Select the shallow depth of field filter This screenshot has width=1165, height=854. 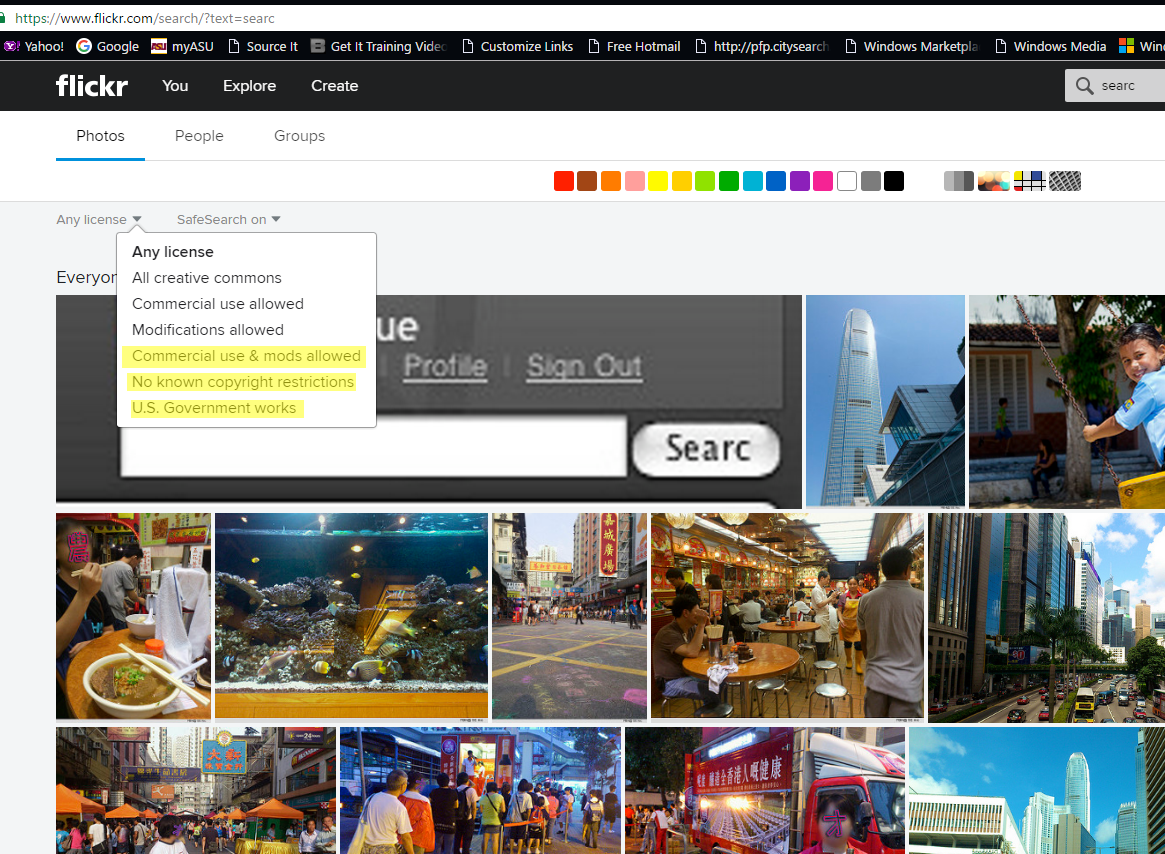tap(993, 181)
